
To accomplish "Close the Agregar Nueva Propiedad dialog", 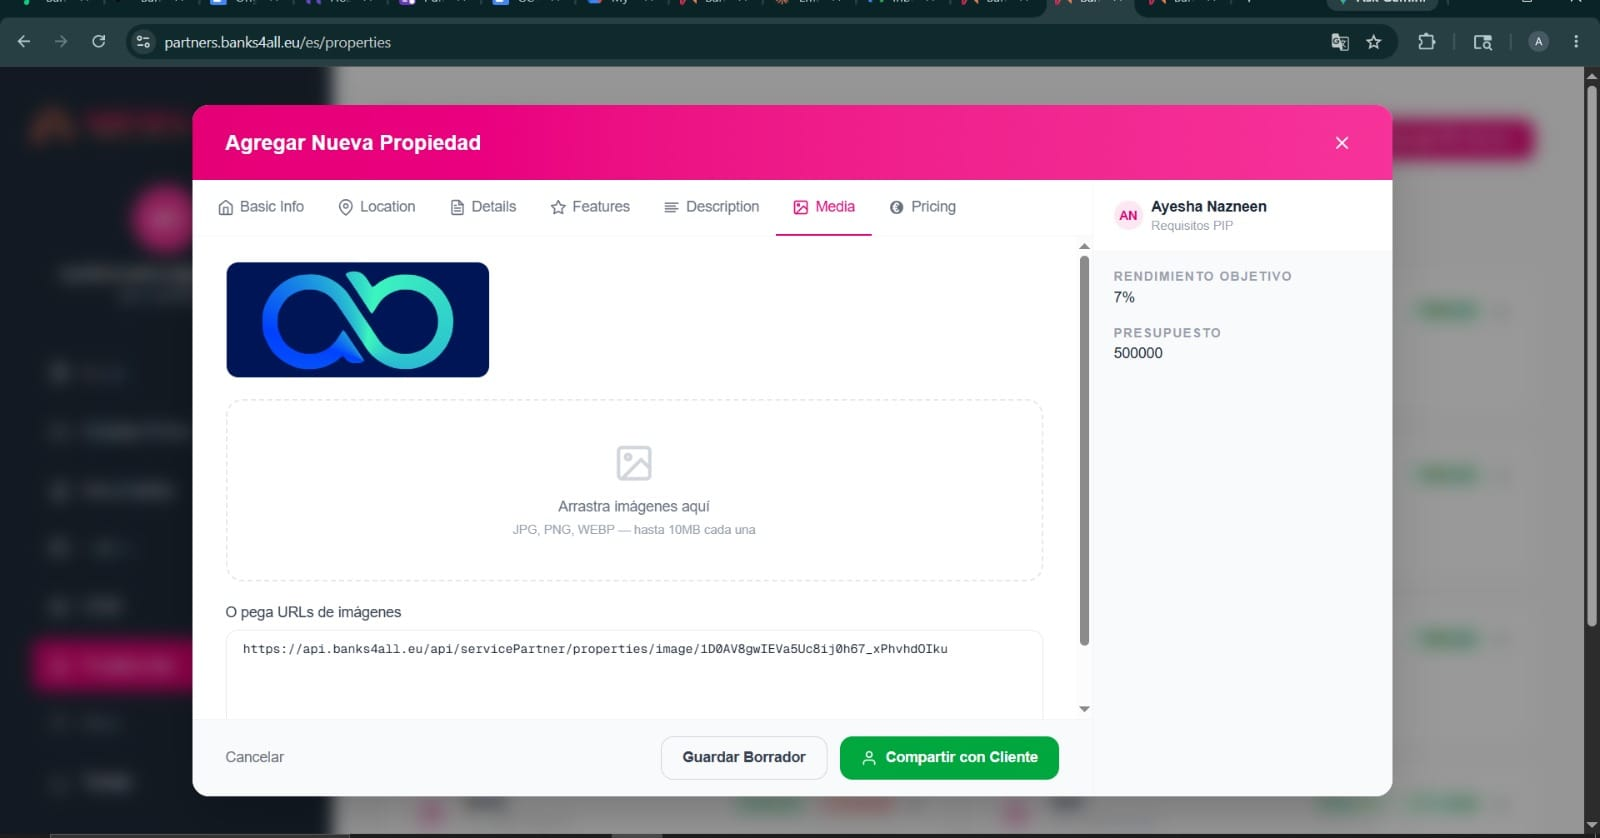I will tap(1342, 143).
